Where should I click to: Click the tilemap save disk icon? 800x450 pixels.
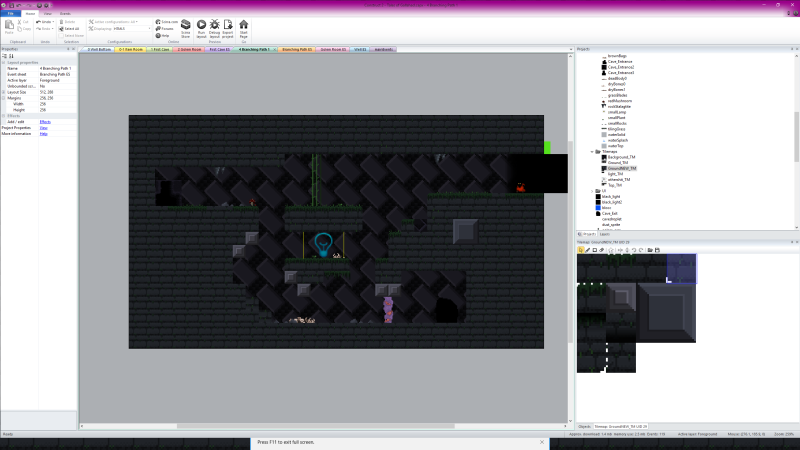(x=657, y=250)
